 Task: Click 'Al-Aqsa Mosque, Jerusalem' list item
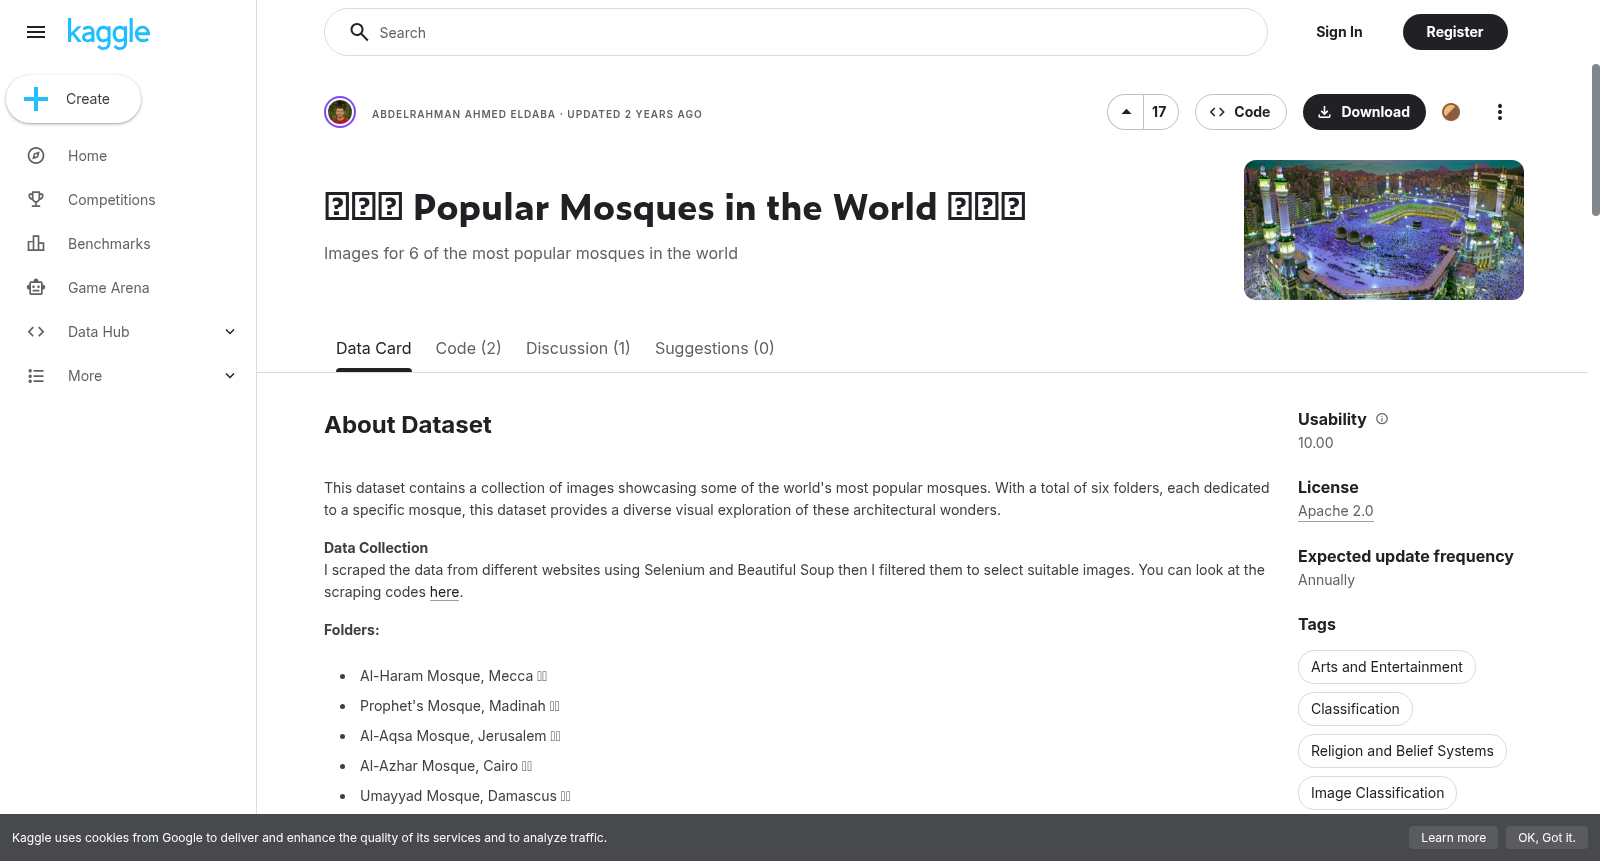[x=460, y=736]
